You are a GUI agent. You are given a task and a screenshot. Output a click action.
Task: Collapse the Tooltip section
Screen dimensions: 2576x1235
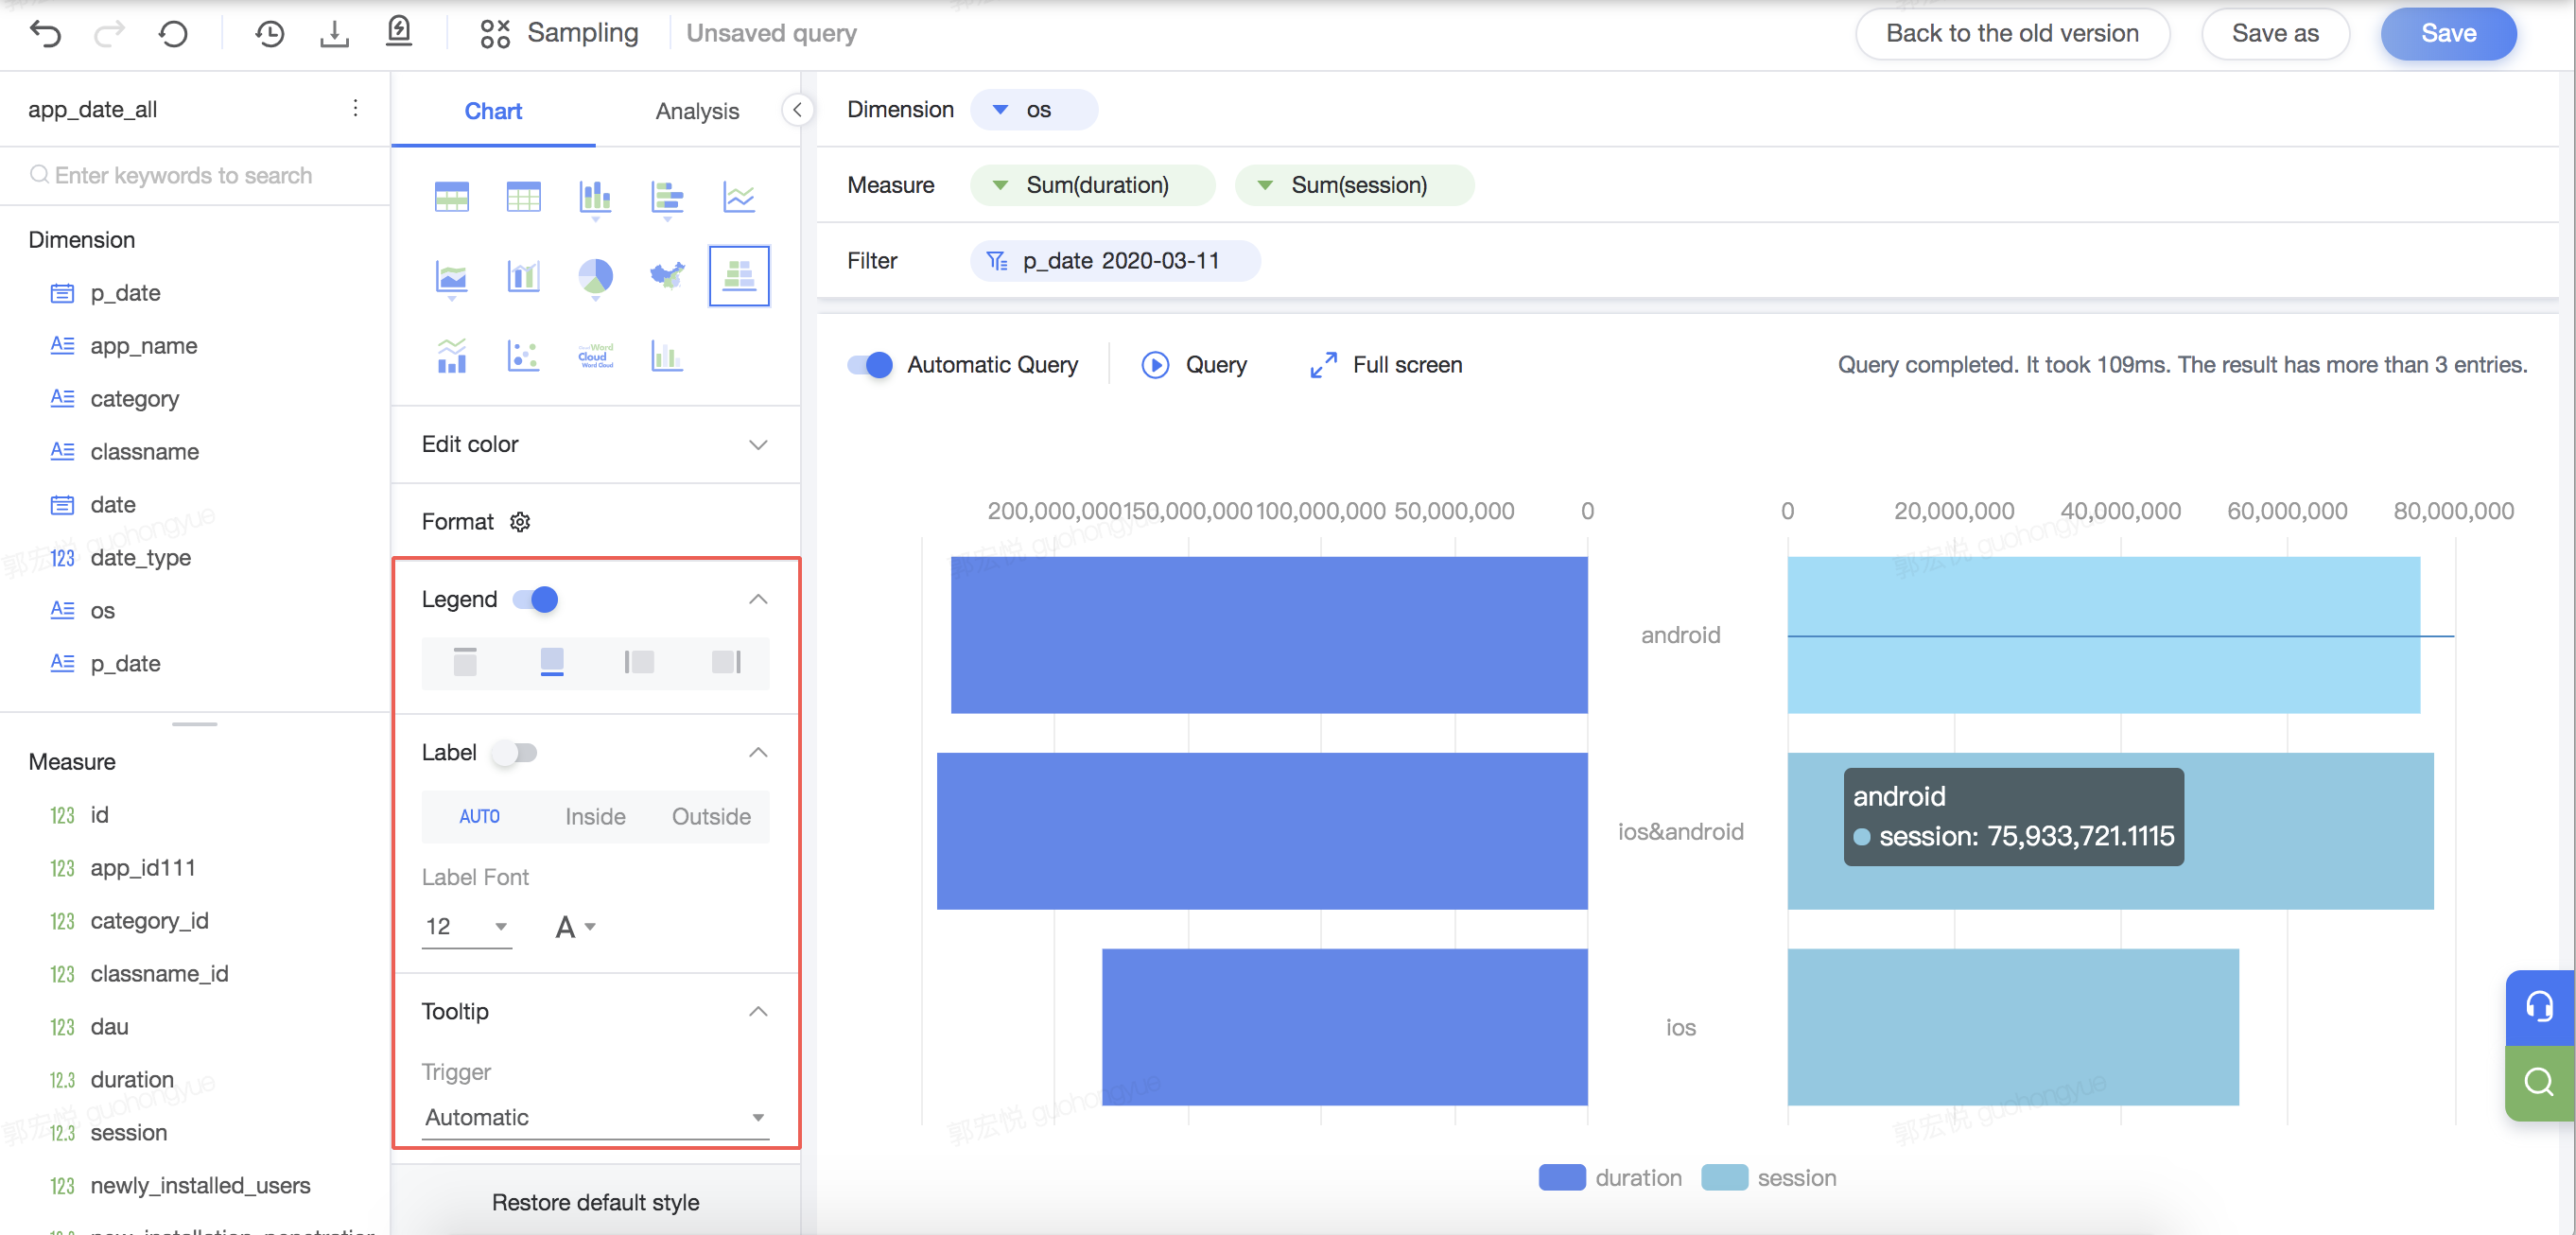point(758,1012)
